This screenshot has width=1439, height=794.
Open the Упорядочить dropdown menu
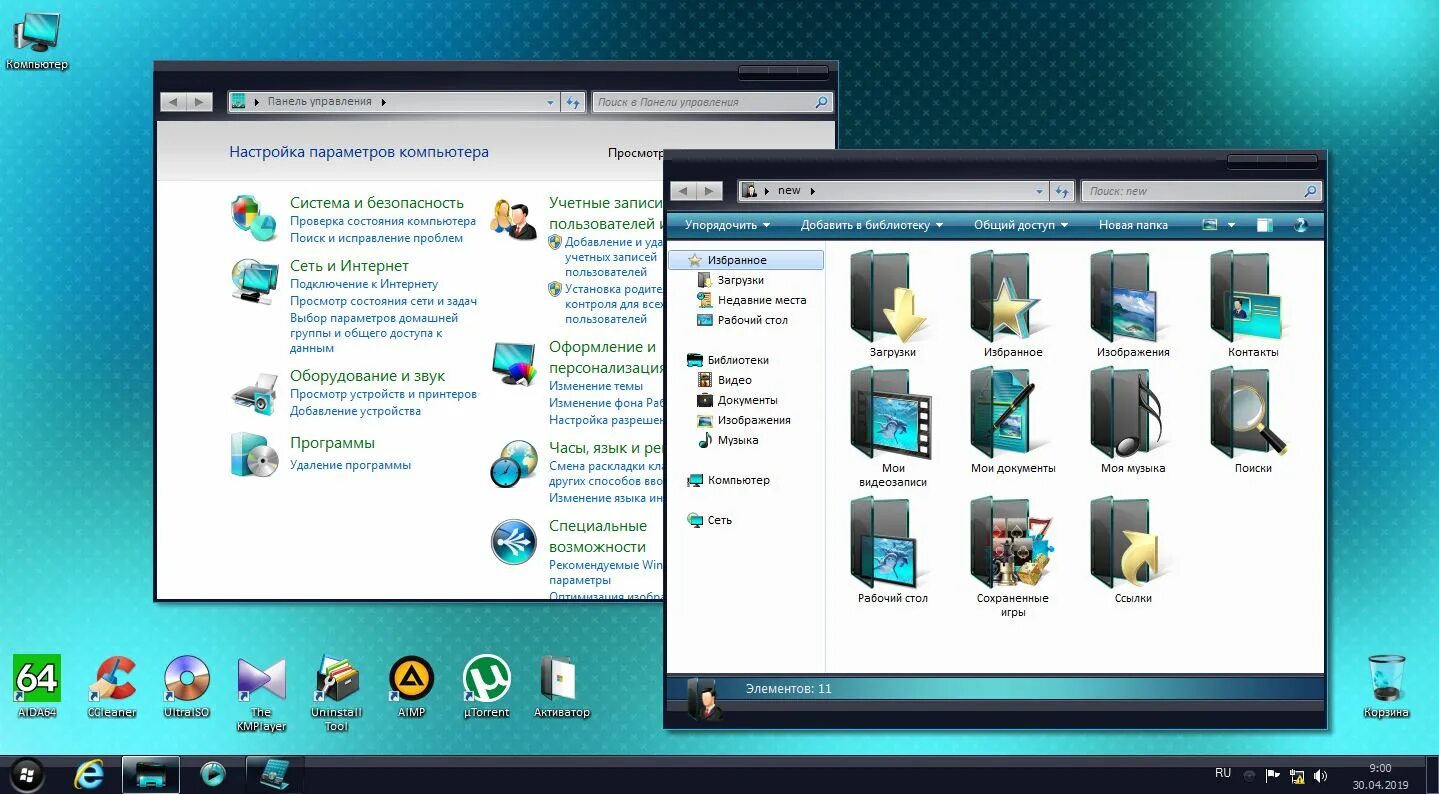pyautogui.click(x=724, y=225)
